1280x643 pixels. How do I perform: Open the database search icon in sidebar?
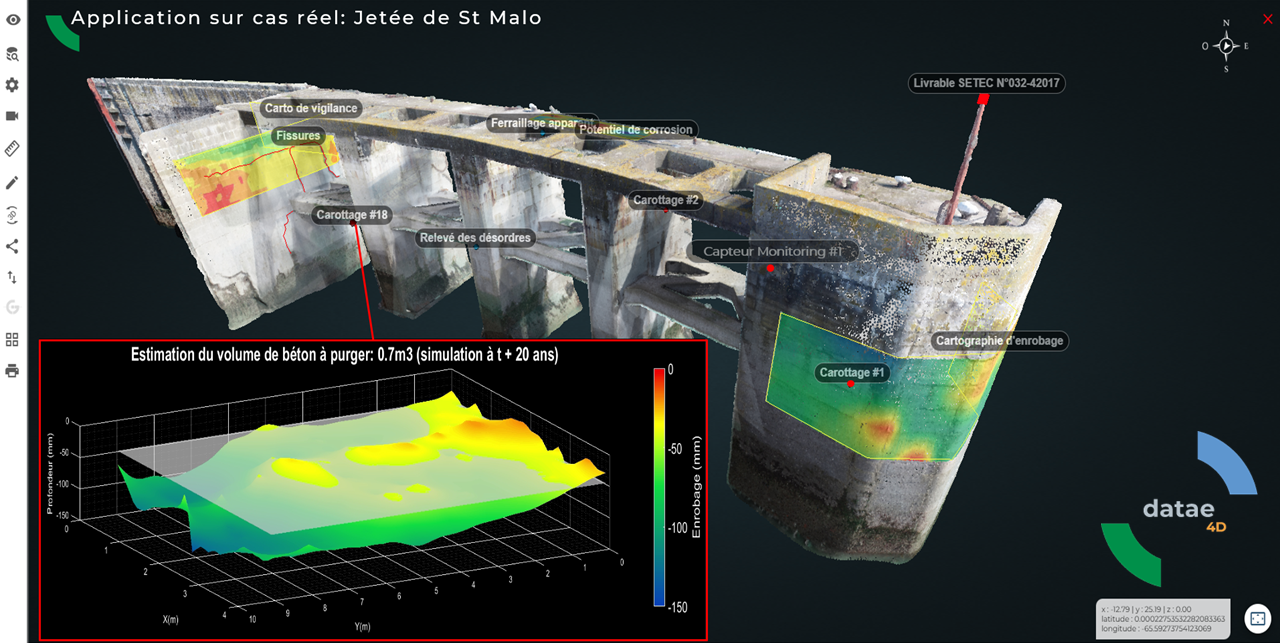tap(13, 53)
